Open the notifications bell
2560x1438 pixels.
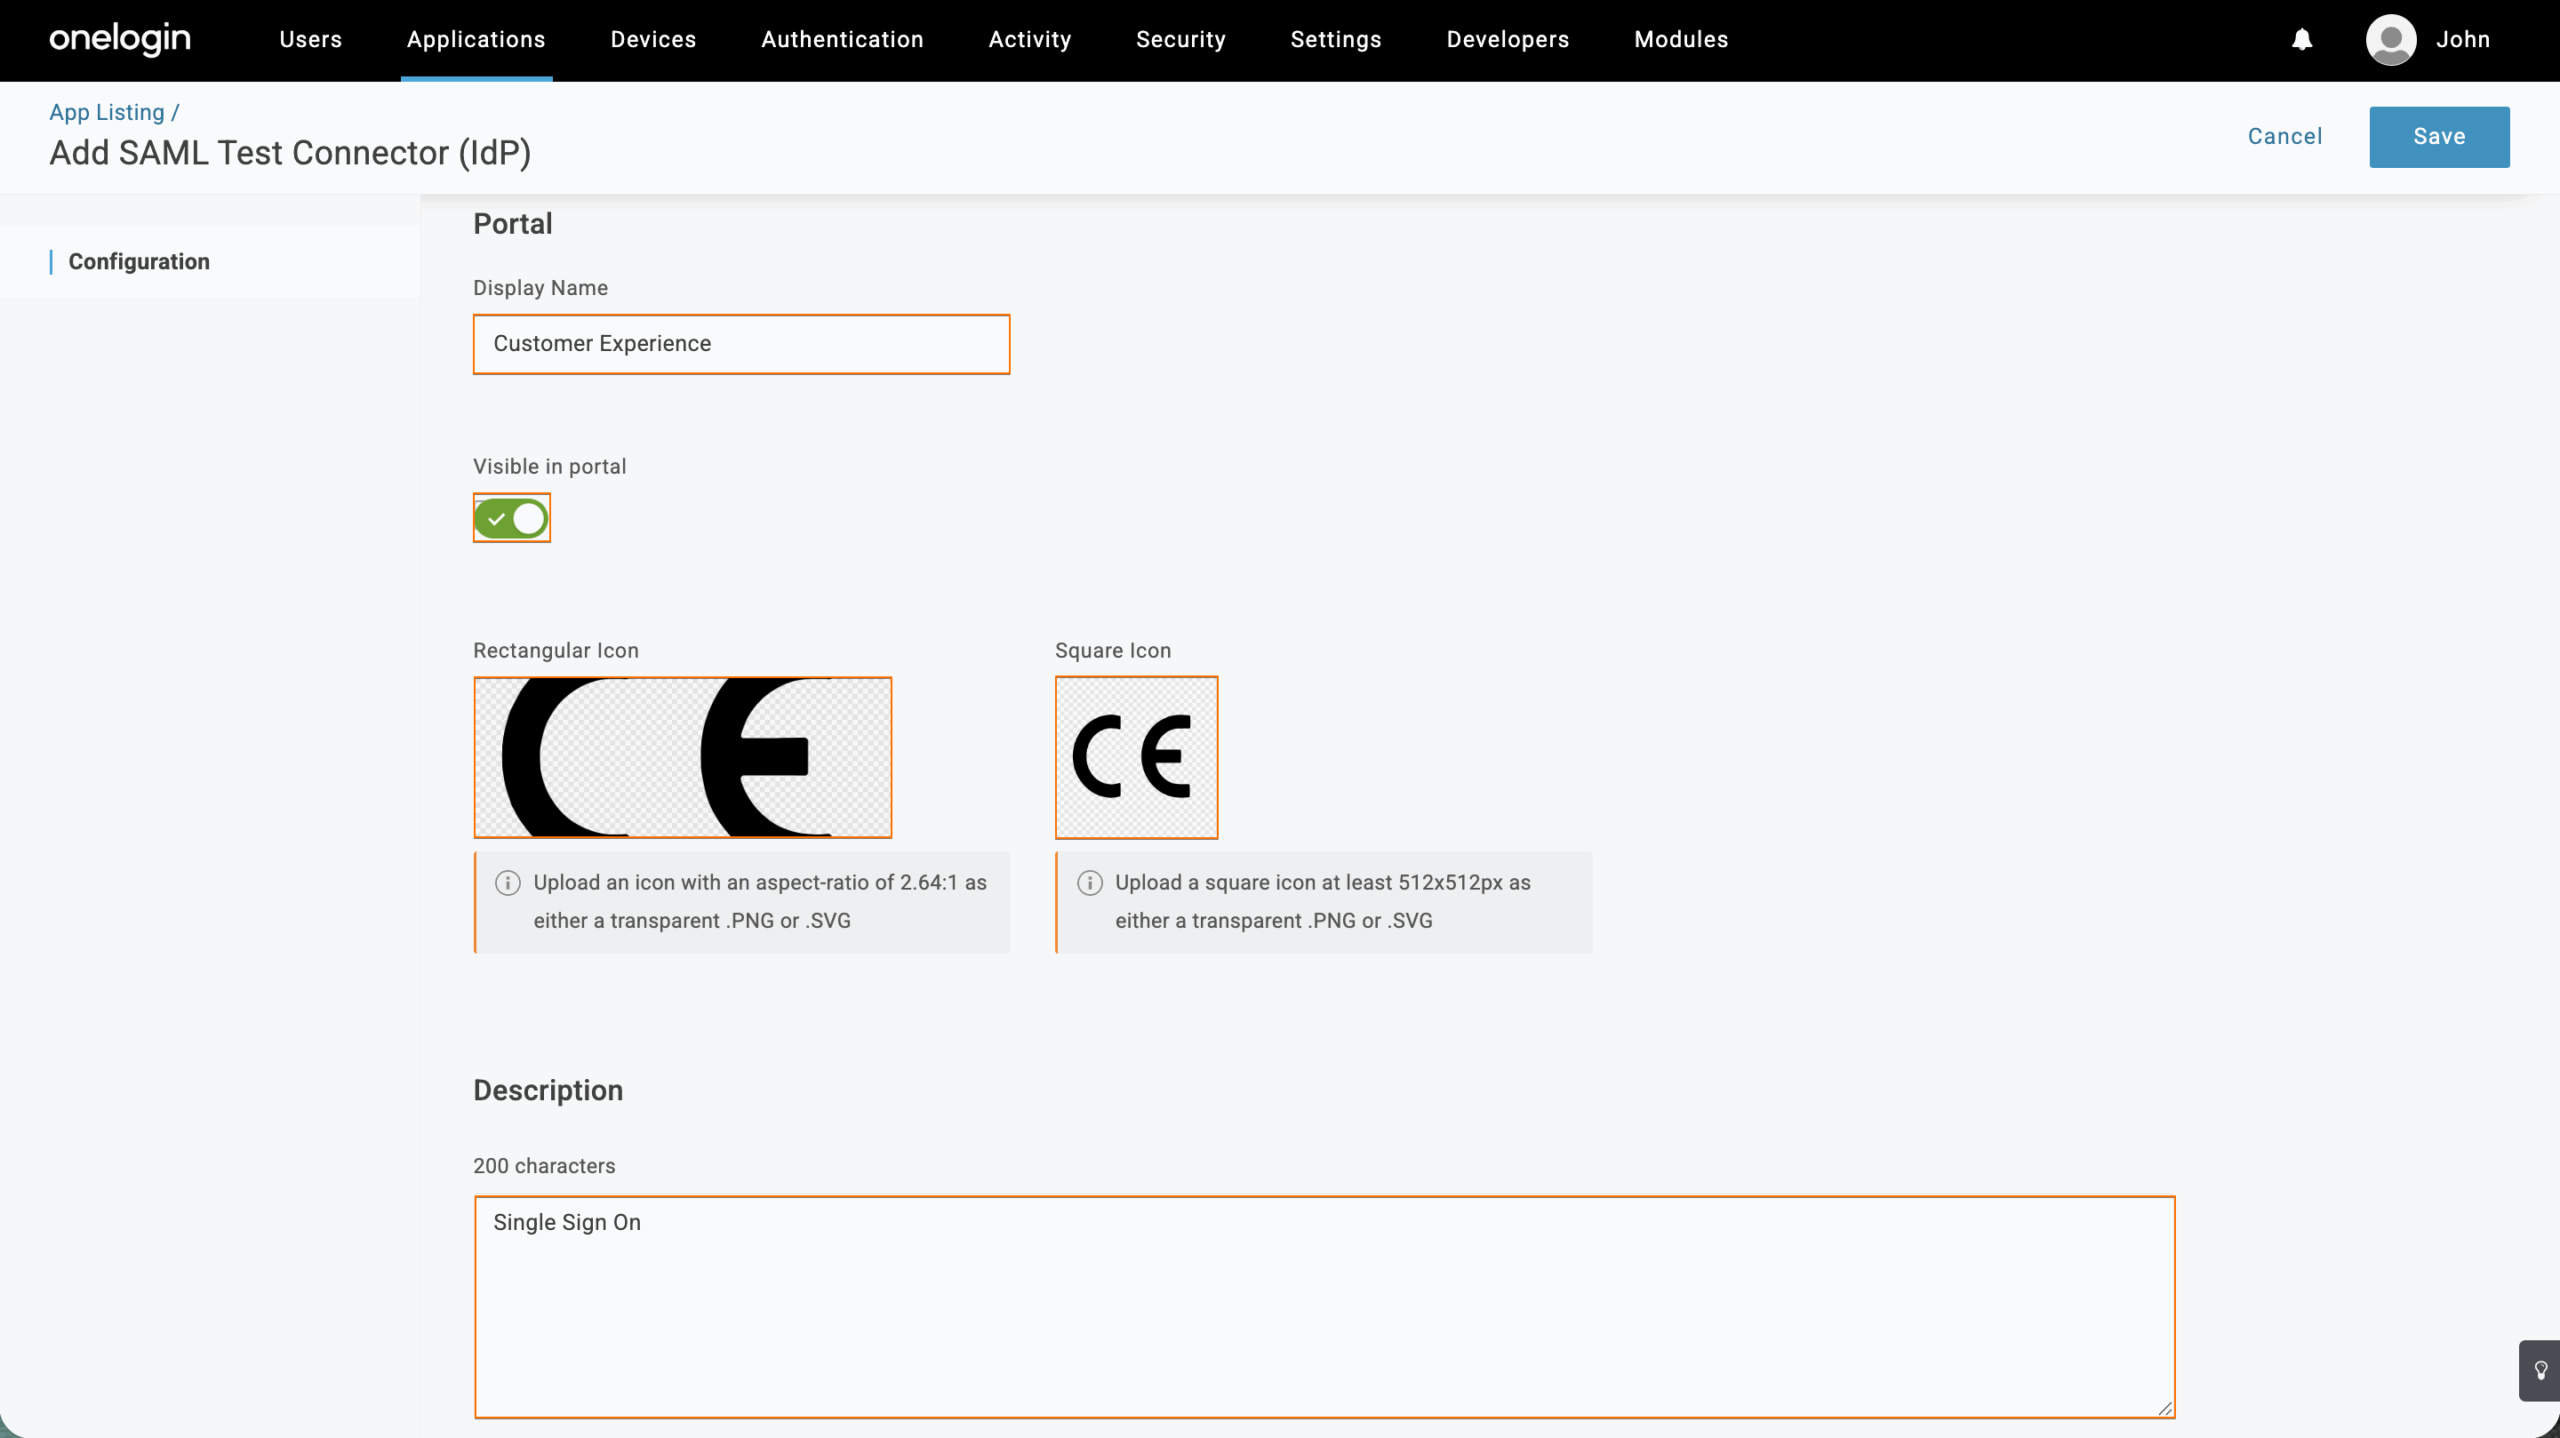2301,39
